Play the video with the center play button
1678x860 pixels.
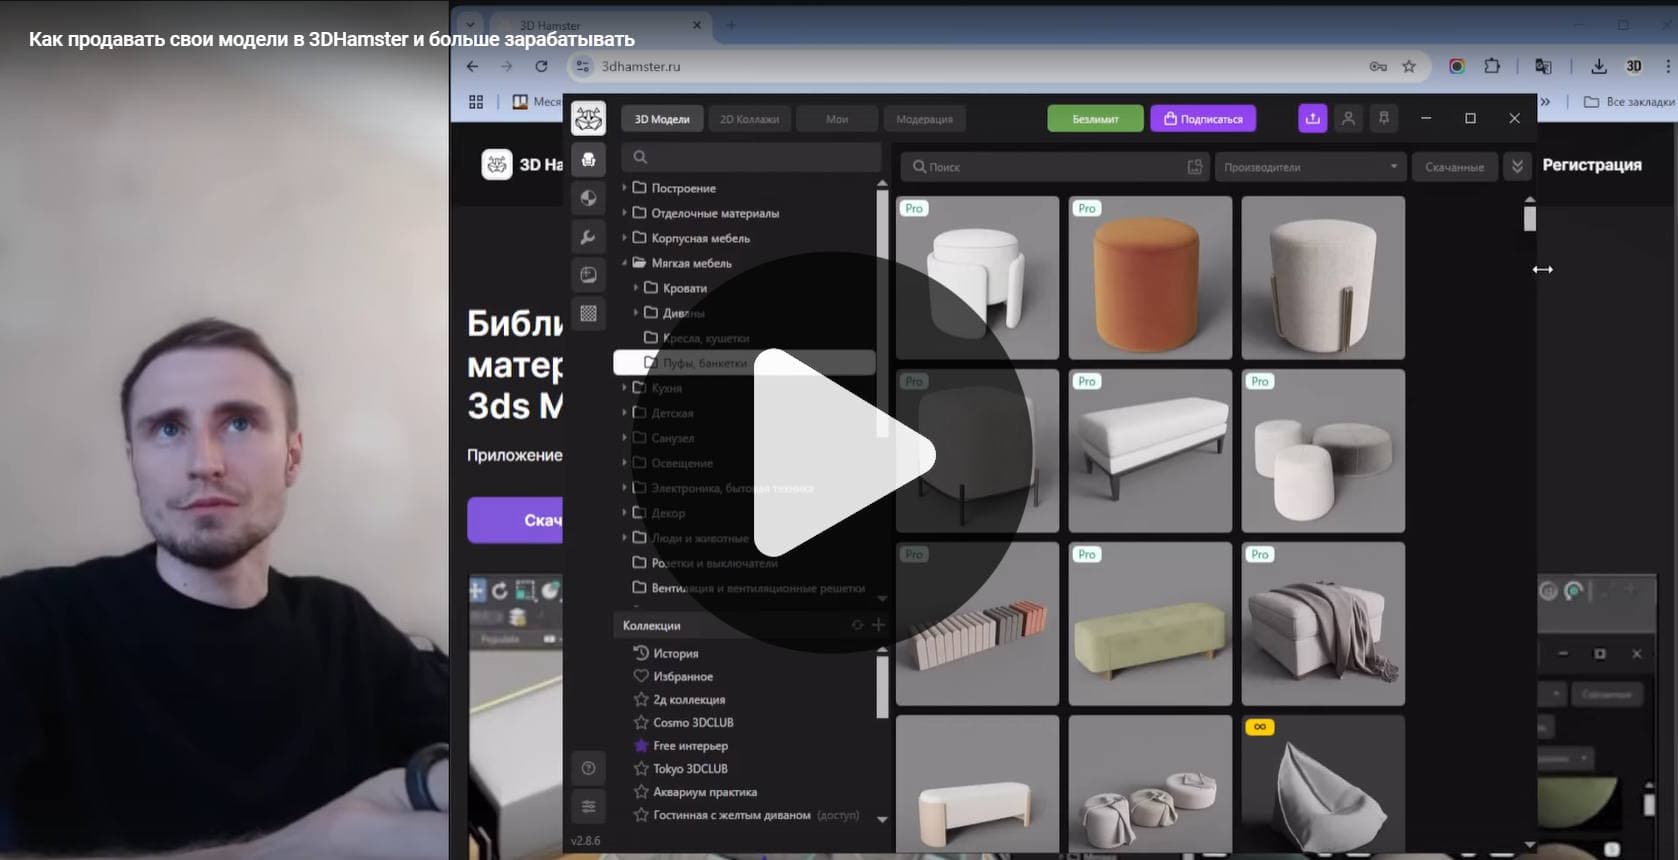pyautogui.click(x=842, y=453)
